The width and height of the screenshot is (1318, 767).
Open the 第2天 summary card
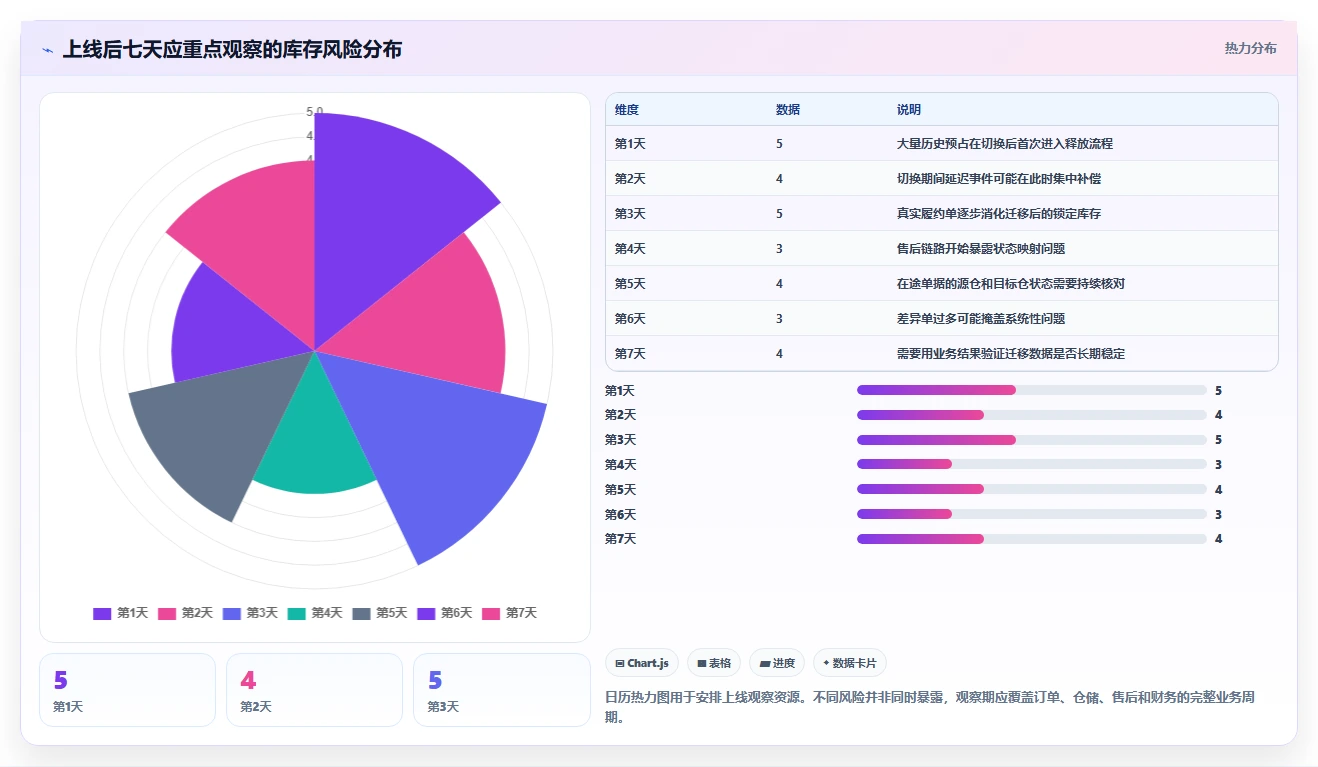pyautogui.click(x=315, y=690)
